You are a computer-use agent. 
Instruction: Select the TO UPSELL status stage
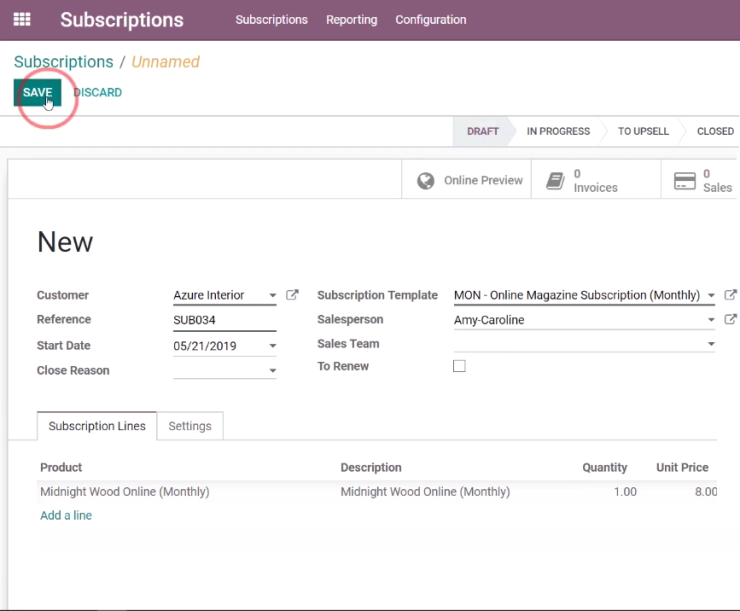pos(643,131)
